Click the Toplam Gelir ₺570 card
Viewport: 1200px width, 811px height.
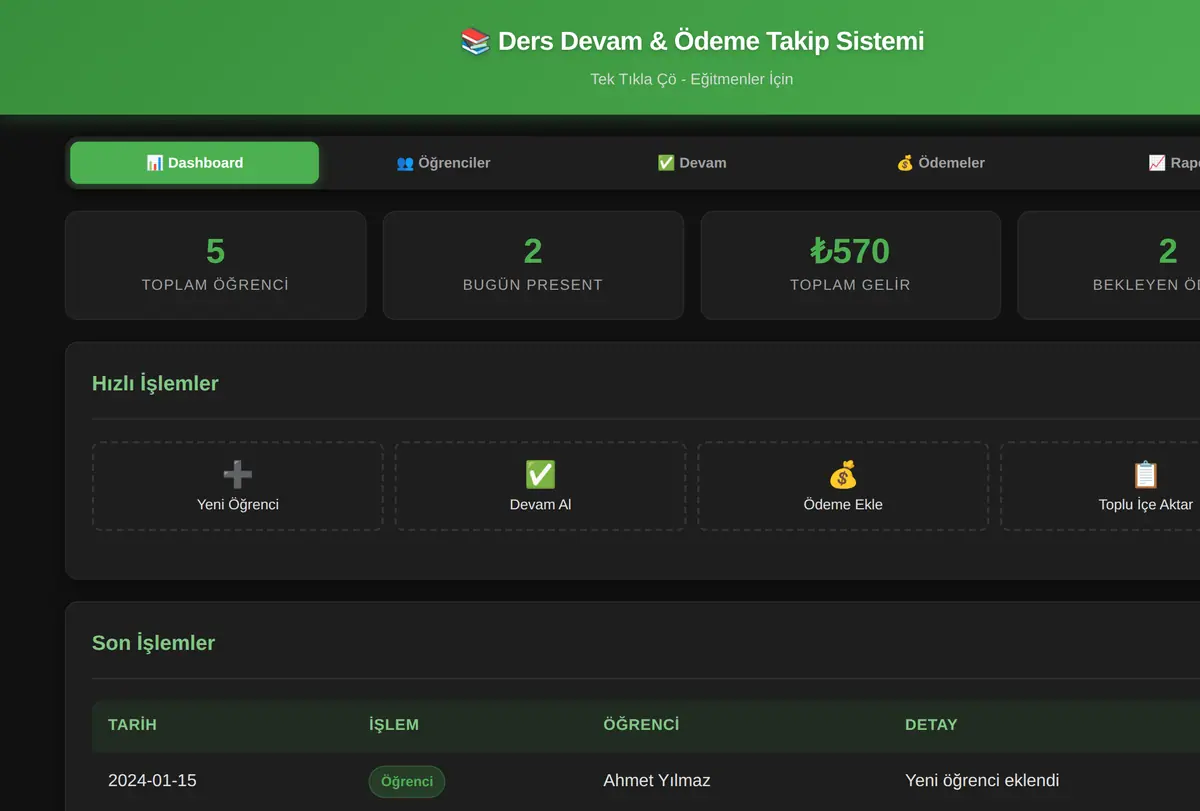(851, 265)
